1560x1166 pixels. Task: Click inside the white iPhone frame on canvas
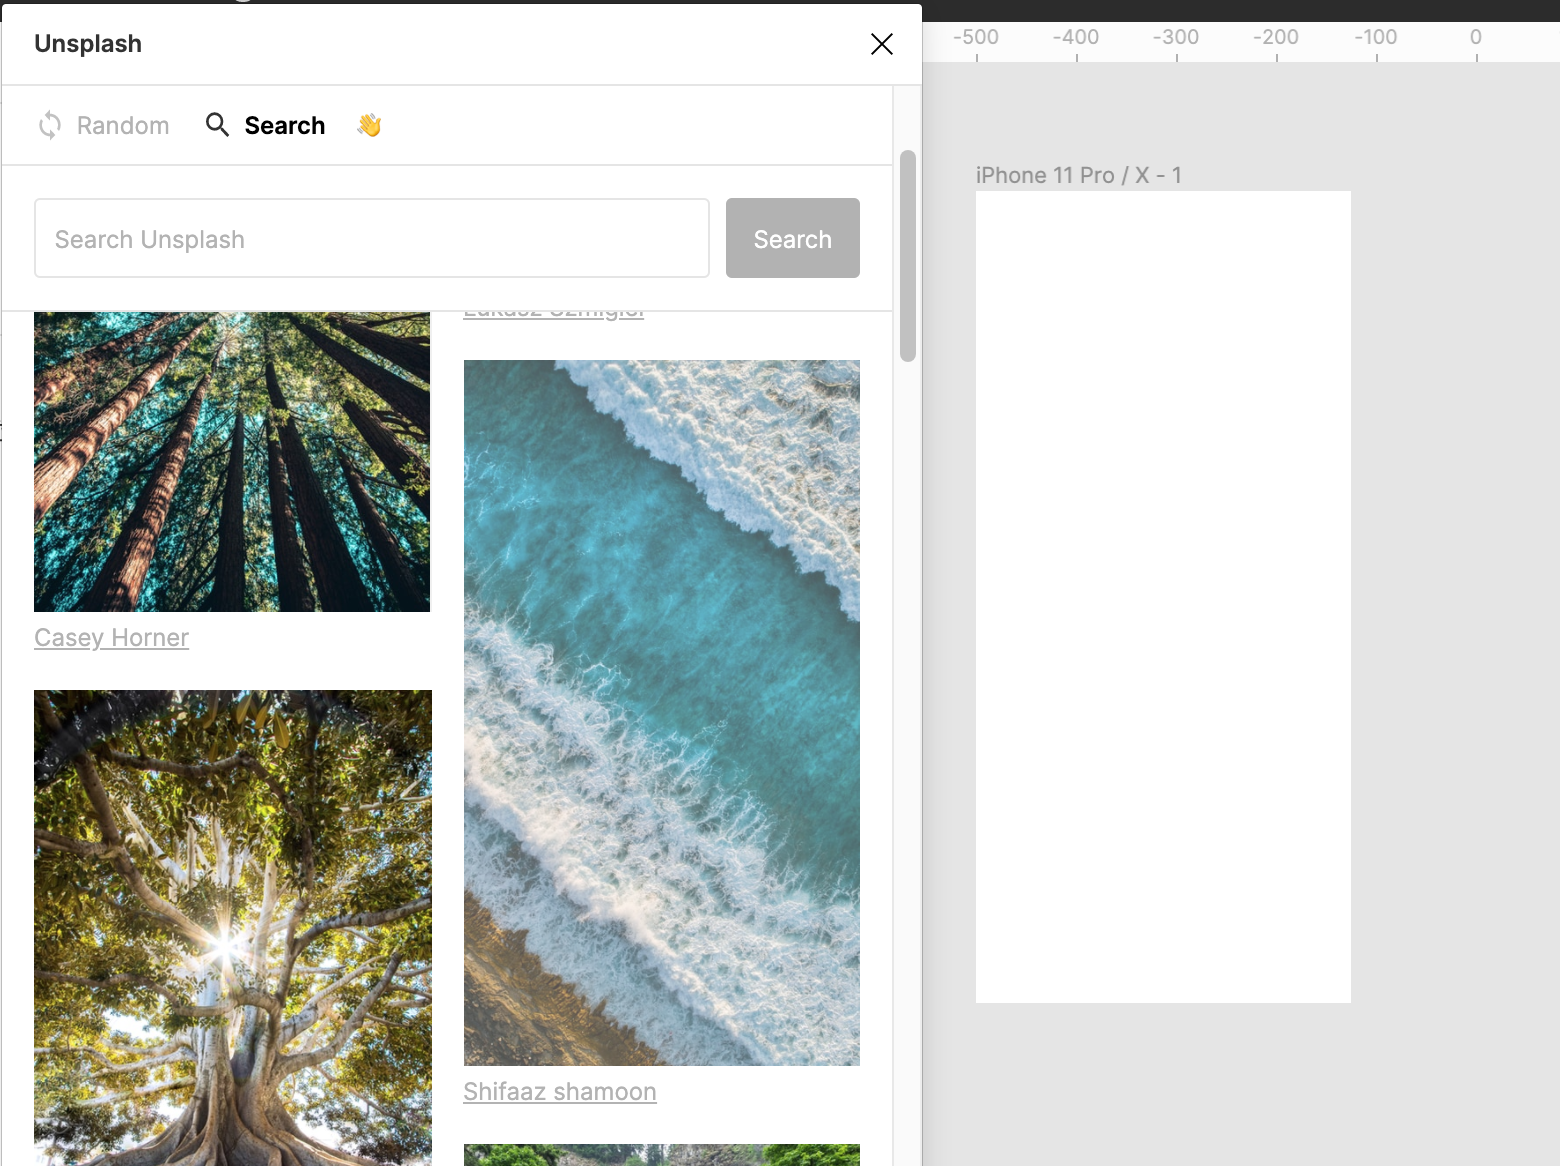click(1162, 597)
